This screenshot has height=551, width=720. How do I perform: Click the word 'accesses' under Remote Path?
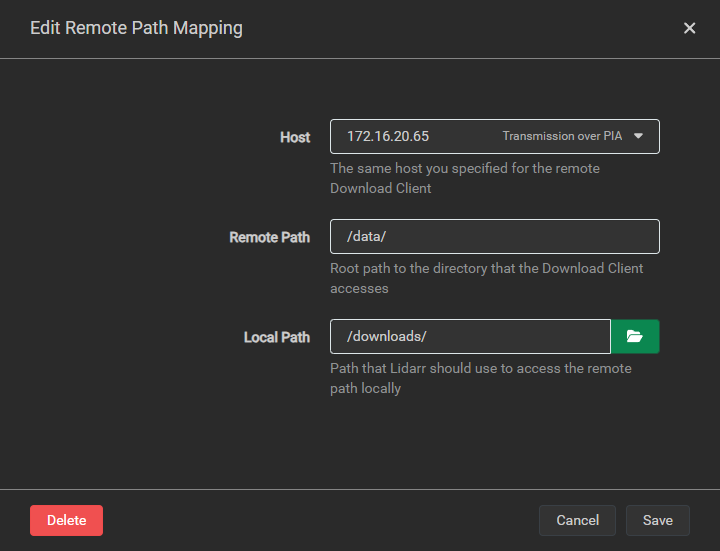(x=359, y=289)
